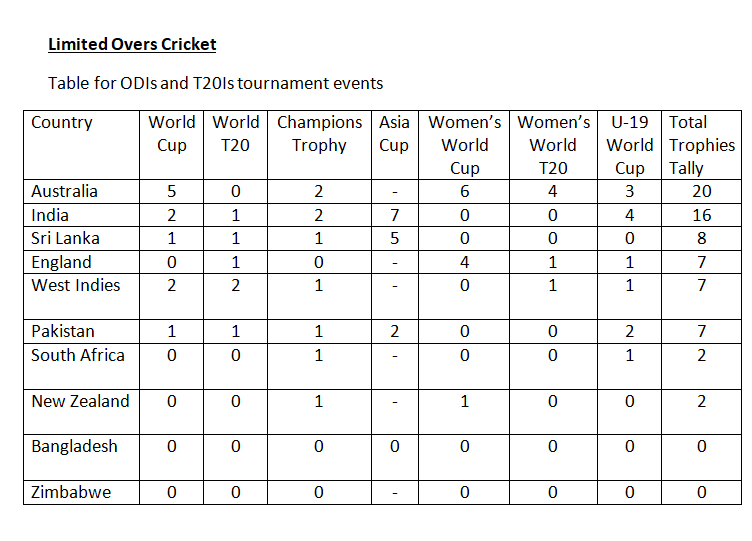
Task: Select the 'England' country cell
Action: [61, 262]
